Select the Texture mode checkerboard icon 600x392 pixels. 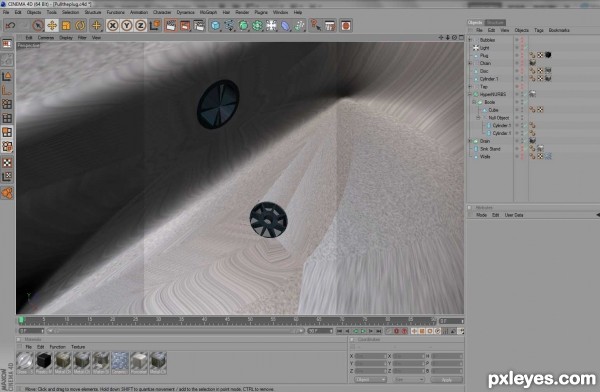tap(7, 163)
